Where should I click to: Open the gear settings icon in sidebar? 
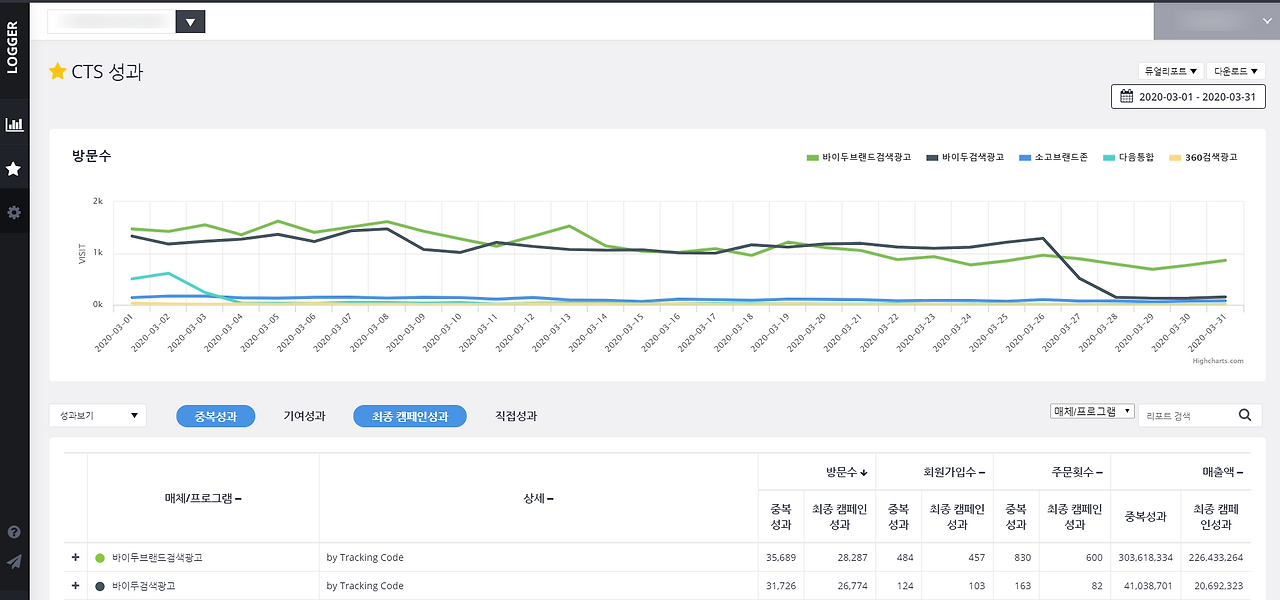click(14, 212)
